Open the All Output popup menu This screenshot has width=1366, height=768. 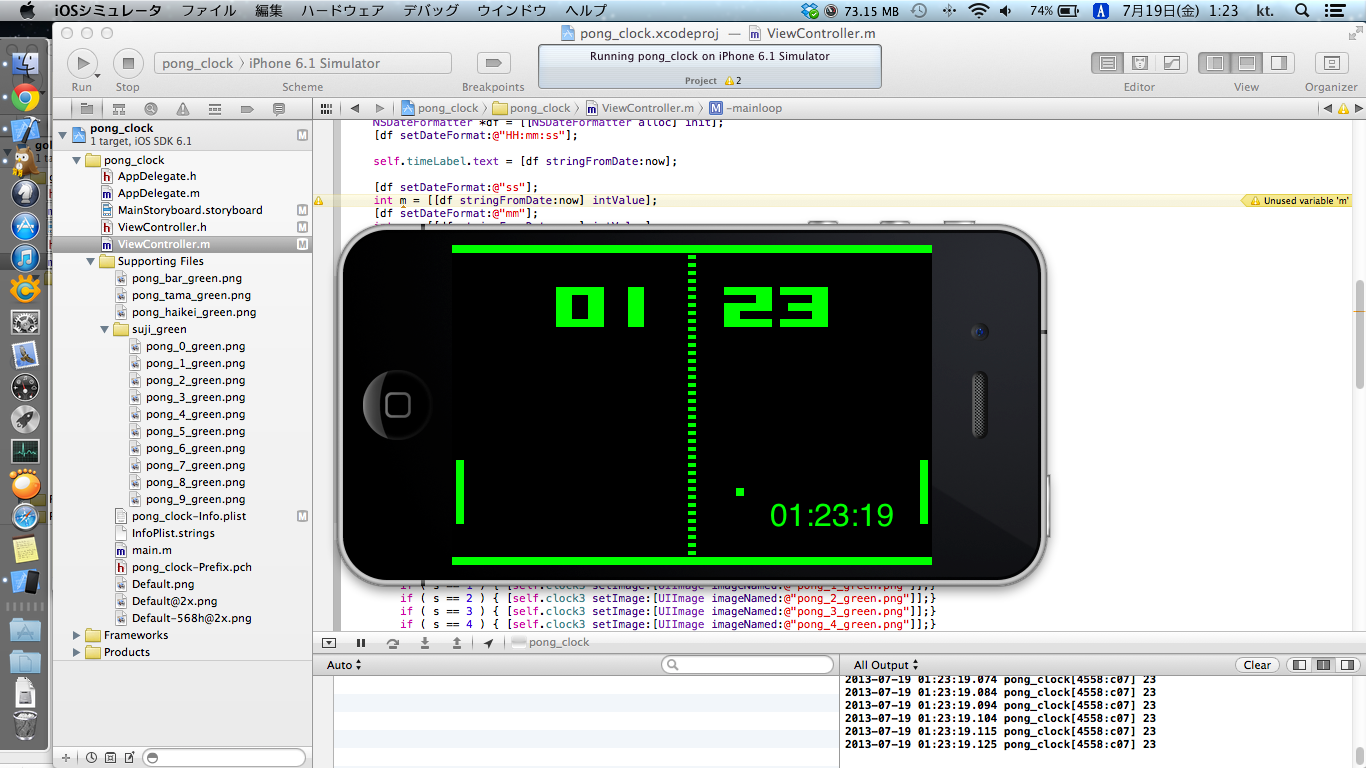[885, 665]
